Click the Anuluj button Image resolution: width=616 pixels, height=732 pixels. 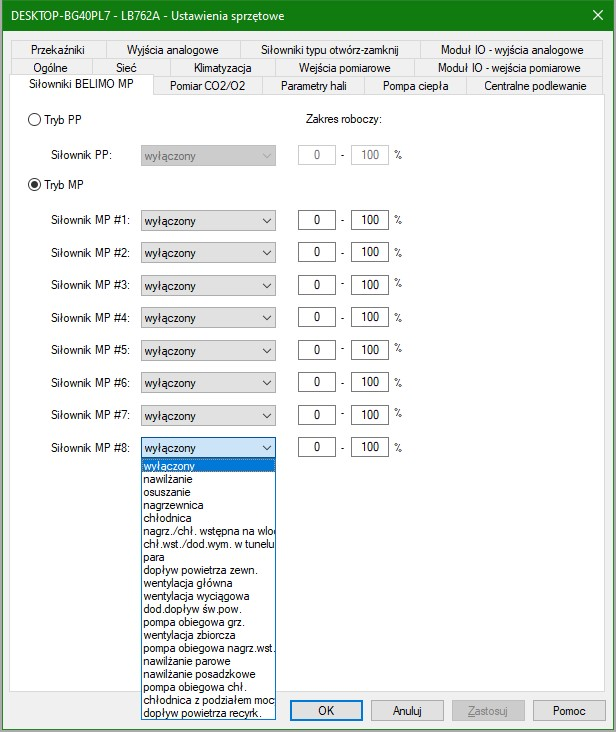click(x=407, y=711)
